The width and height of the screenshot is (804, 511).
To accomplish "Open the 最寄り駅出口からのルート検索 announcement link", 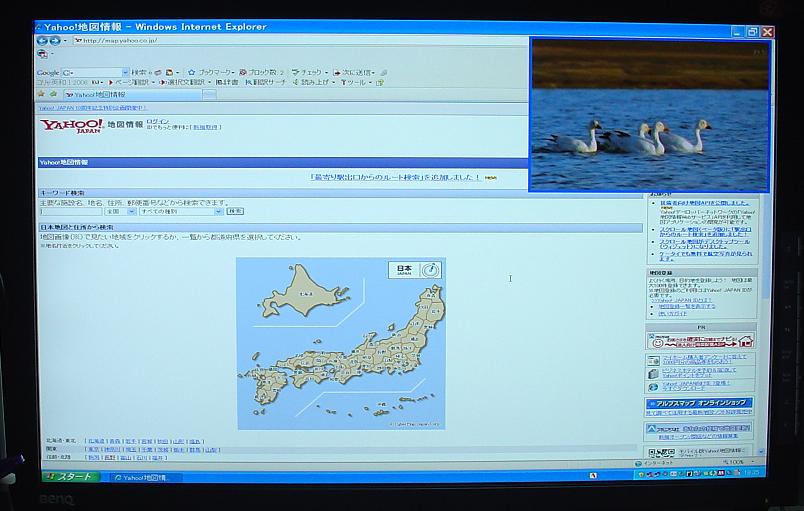I will (x=395, y=177).
